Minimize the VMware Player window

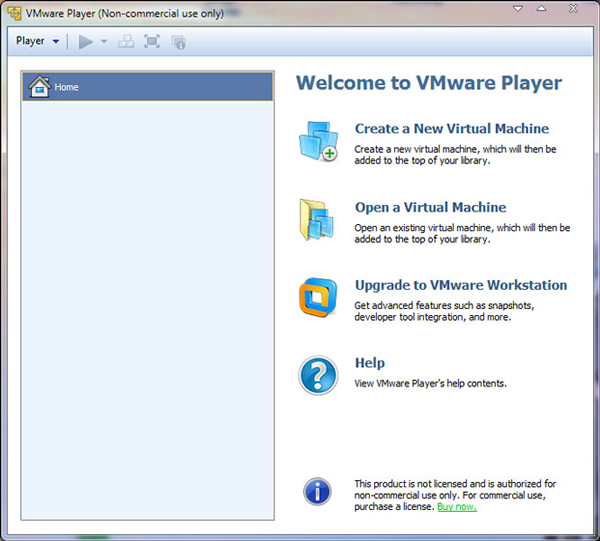518,8
